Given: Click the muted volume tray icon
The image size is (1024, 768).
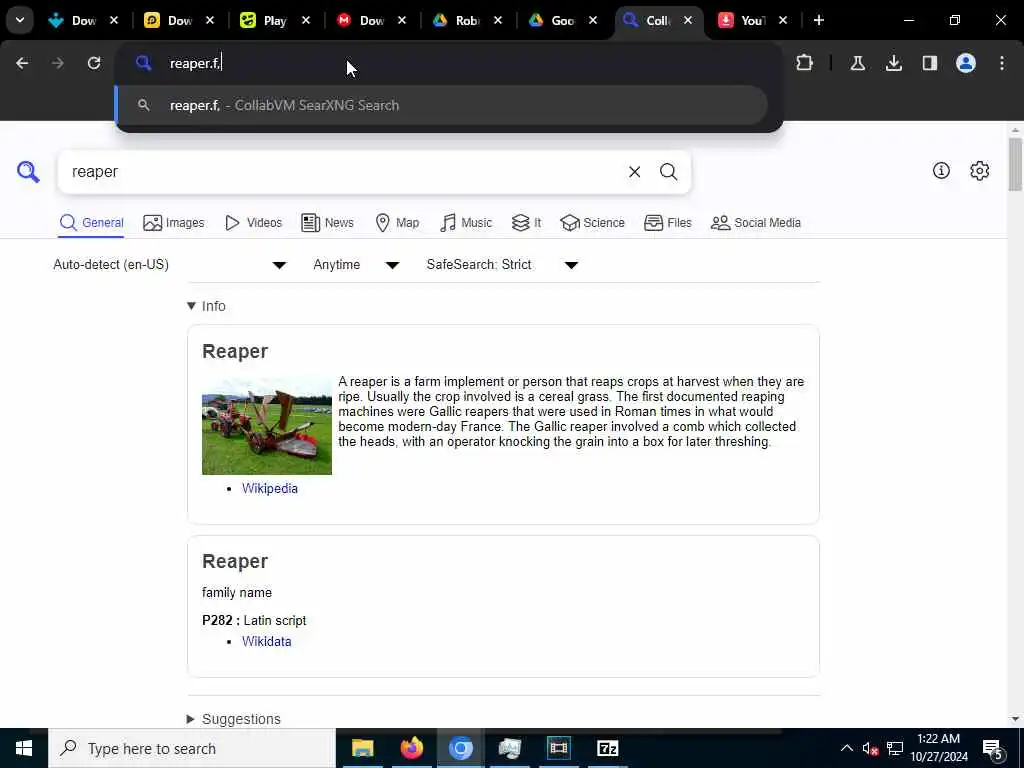Looking at the screenshot, I should (x=870, y=748).
